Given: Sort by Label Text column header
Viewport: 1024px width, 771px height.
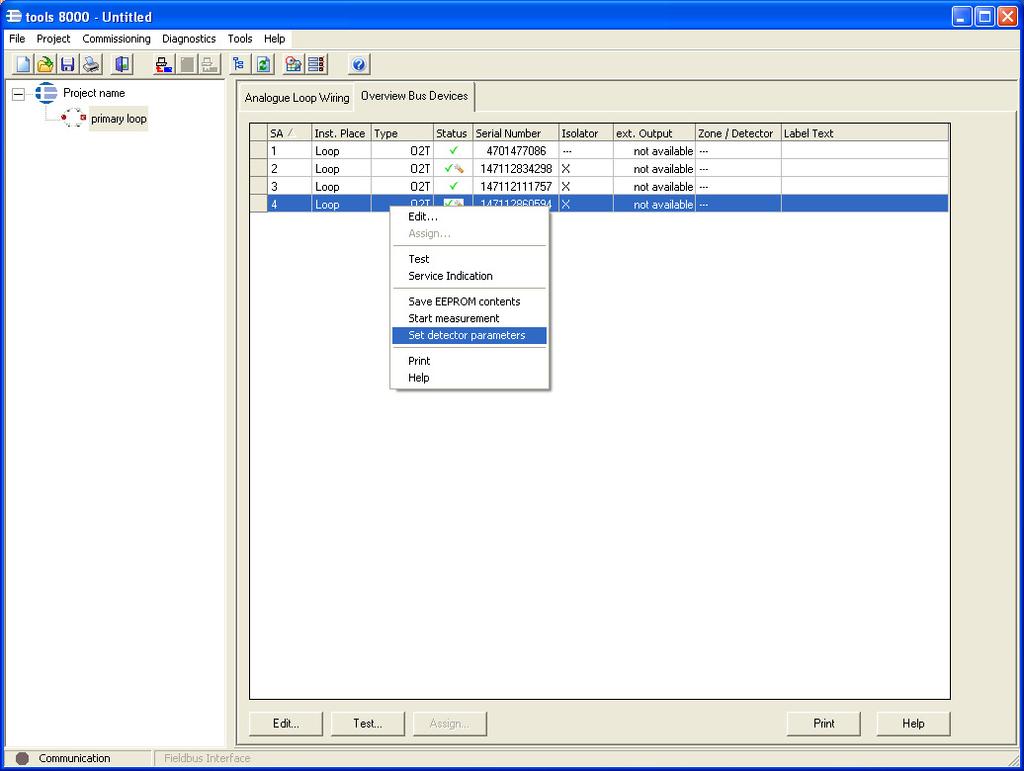Looking at the screenshot, I should pyautogui.click(x=865, y=133).
